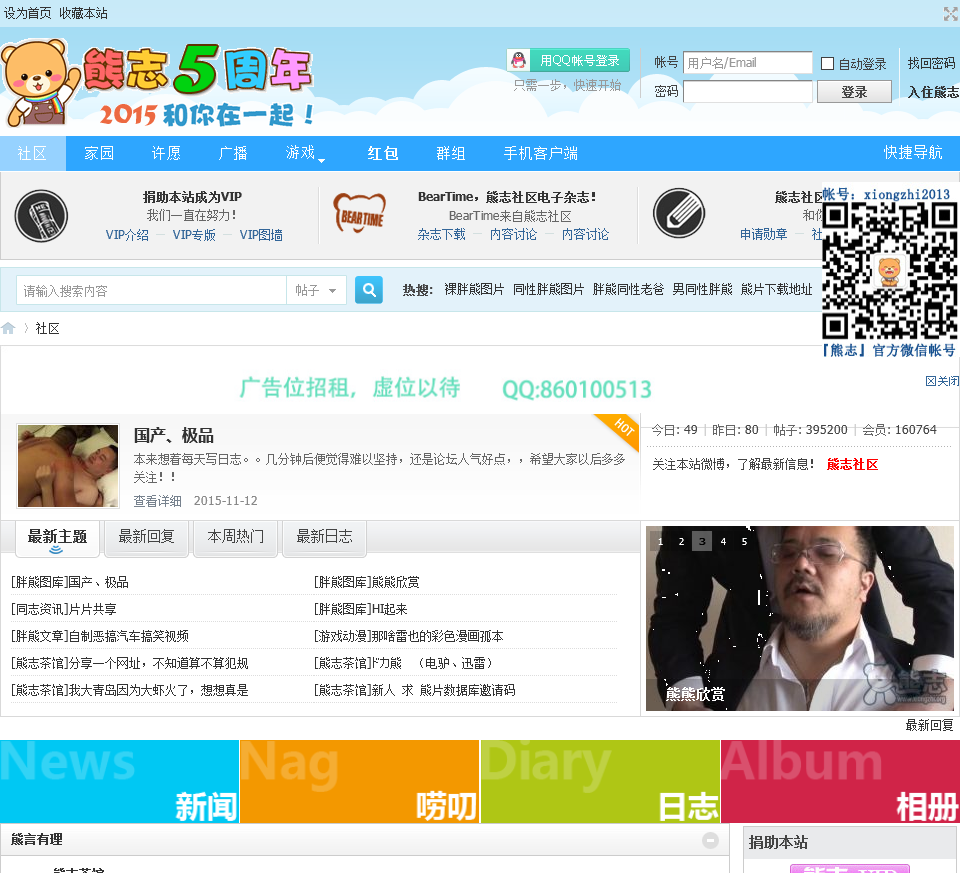Screen dimensions: 960x873
Task: Switch to the 本周热门 tab
Action: click(236, 539)
